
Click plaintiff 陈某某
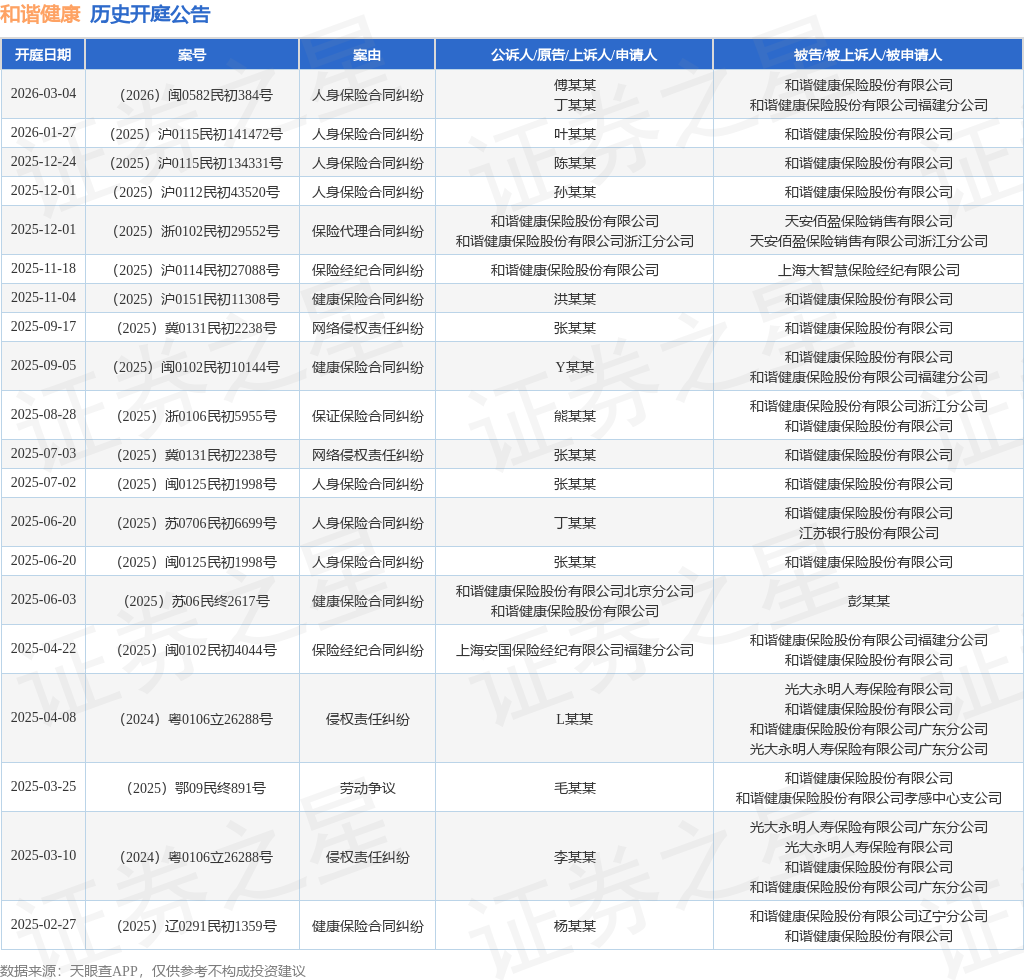574,163
